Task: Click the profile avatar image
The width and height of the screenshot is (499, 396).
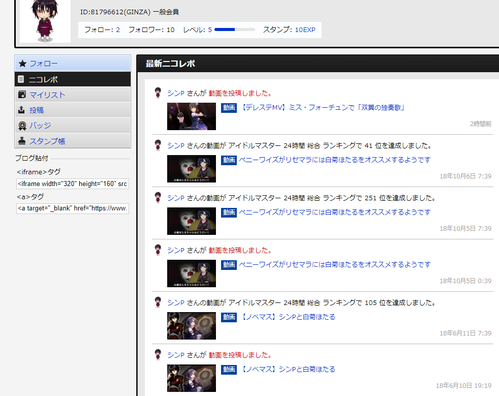Action: point(45,21)
